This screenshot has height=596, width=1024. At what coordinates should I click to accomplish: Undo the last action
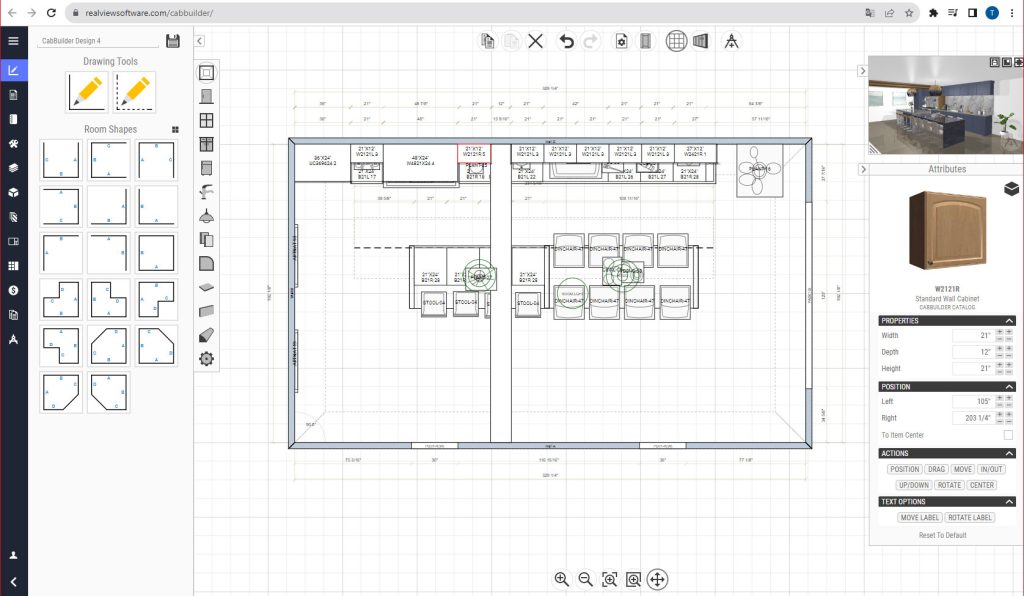click(566, 41)
